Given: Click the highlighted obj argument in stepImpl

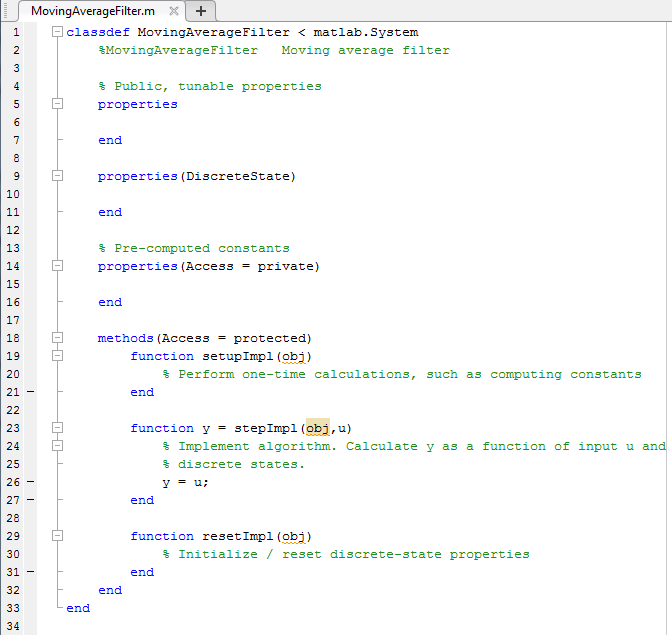Looking at the screenshot, I should (317, 428).
